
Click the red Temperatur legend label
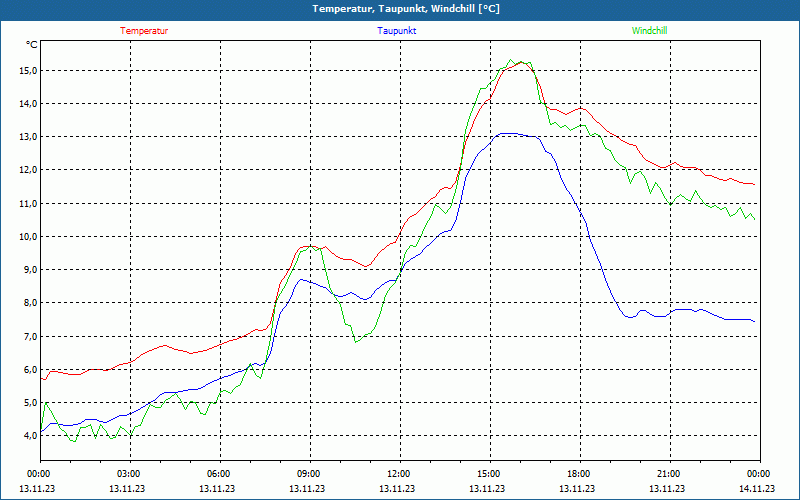pyautogui.click(x=144, y=31)
